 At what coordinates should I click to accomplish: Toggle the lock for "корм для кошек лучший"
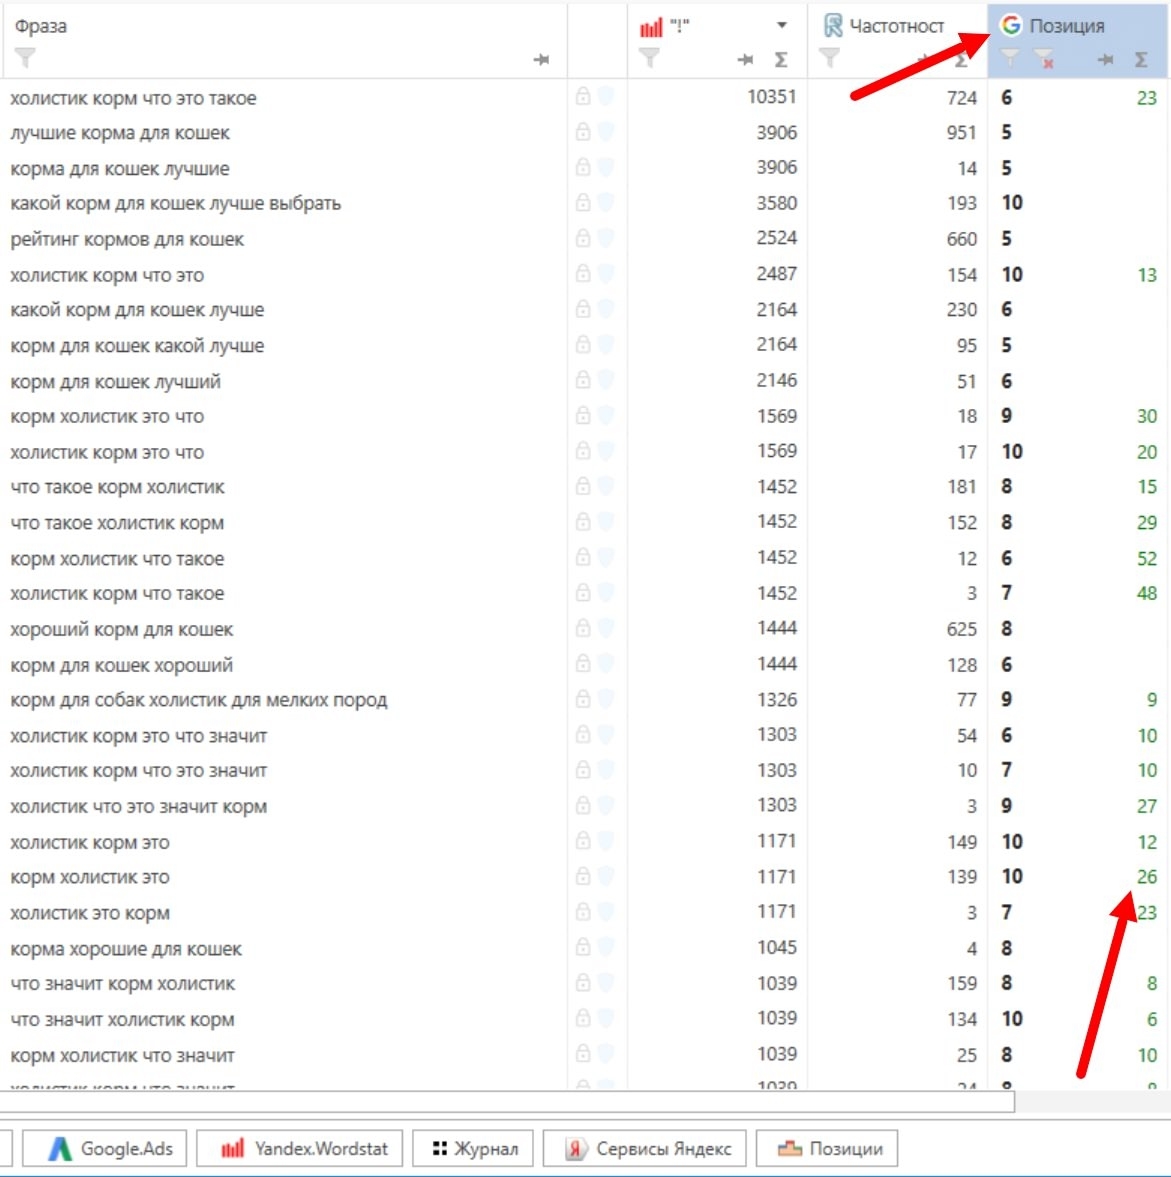[x=583, y=380]
